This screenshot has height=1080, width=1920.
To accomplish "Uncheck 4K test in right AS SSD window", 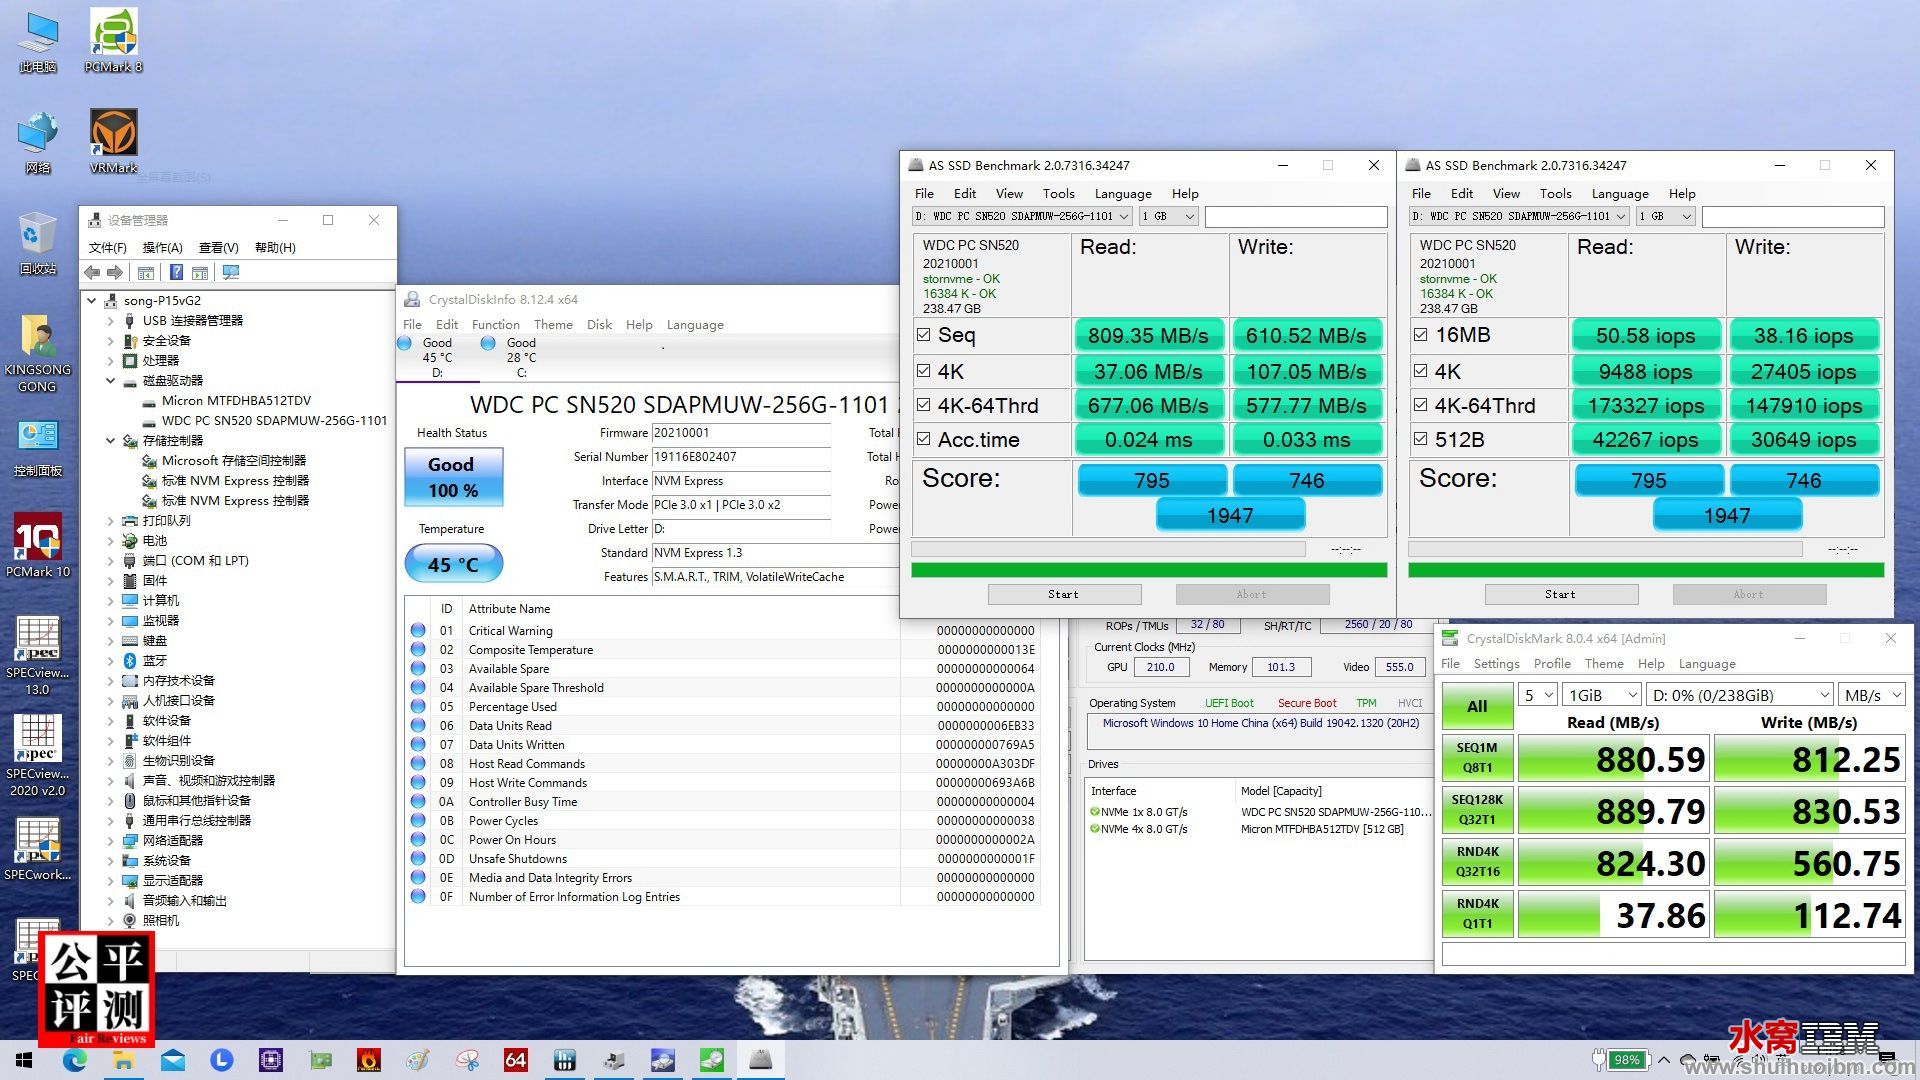I will pyautogui.click(x=1420, y=371).
